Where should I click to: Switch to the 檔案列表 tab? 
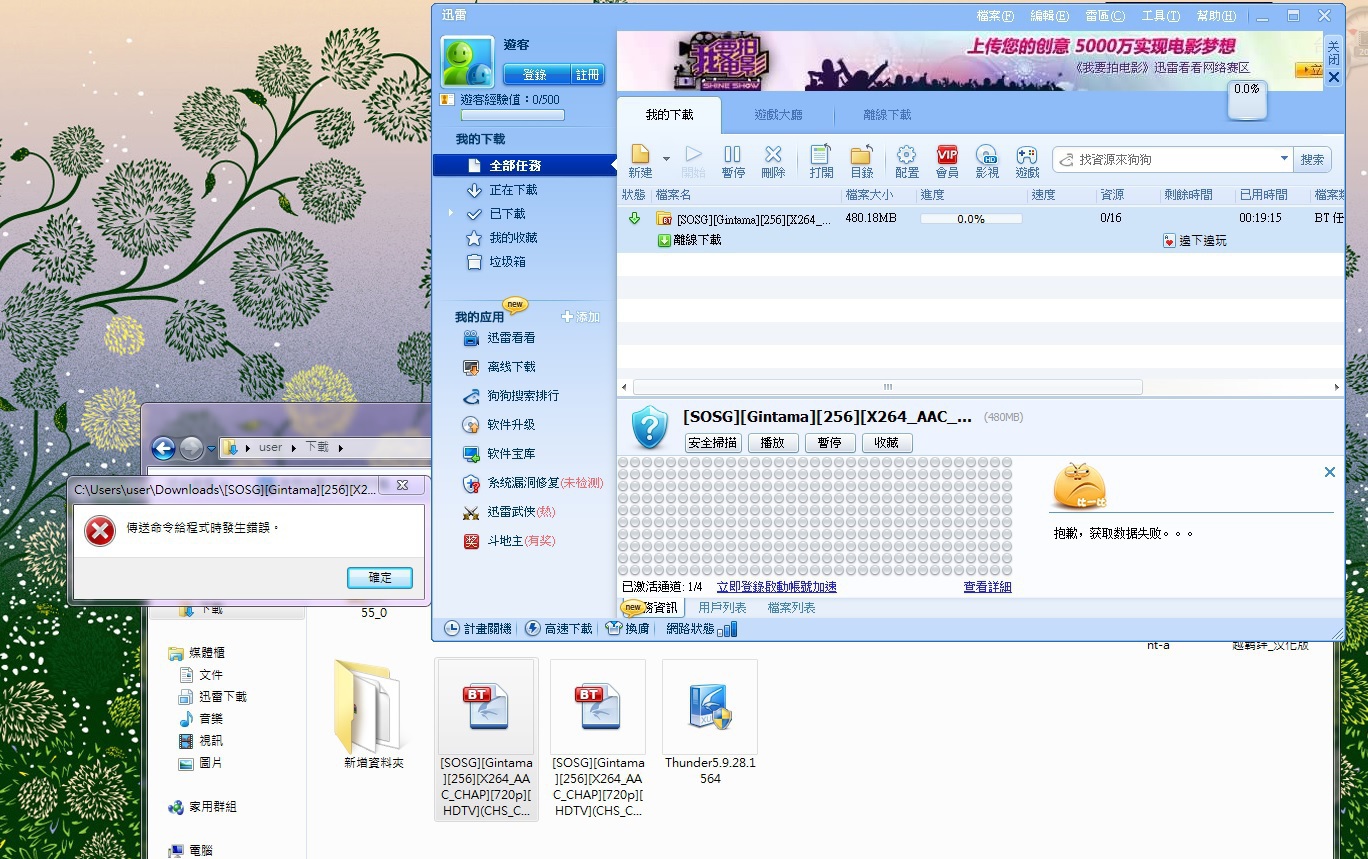[x=791, y=608]
